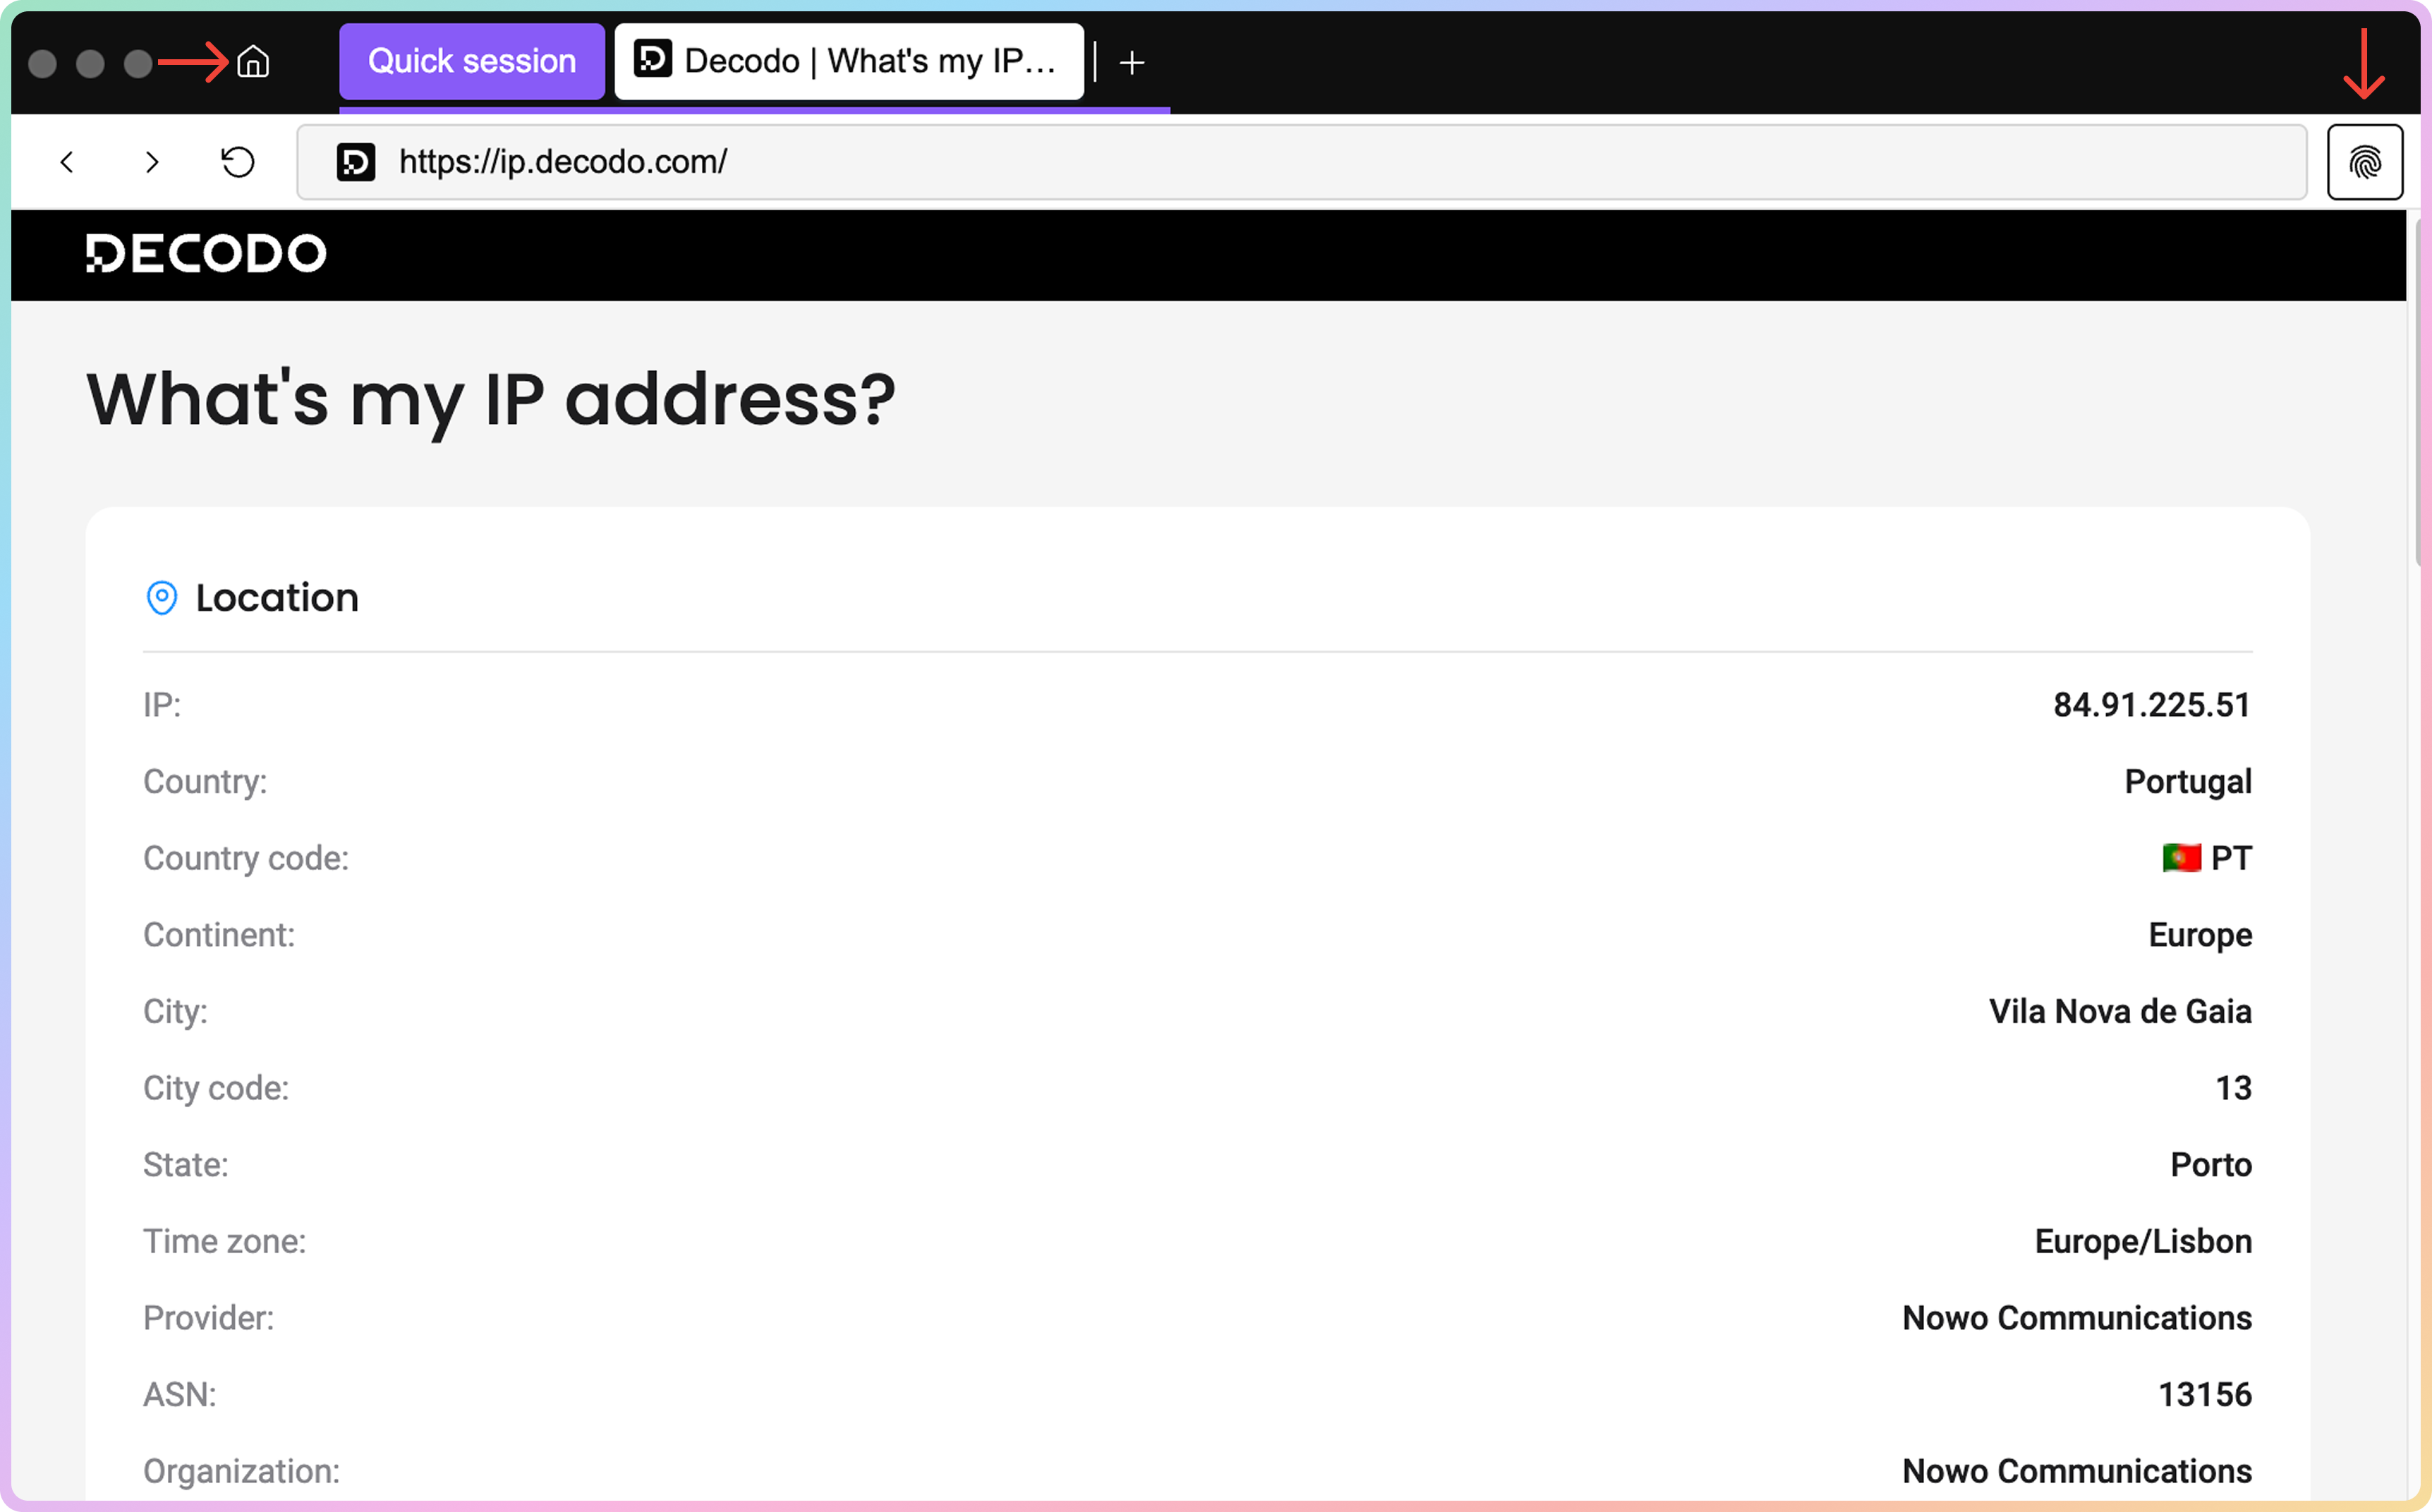This screenshot has height=1512, width=2432.
Task: Click the City code: label
Action: (216, 1088)
